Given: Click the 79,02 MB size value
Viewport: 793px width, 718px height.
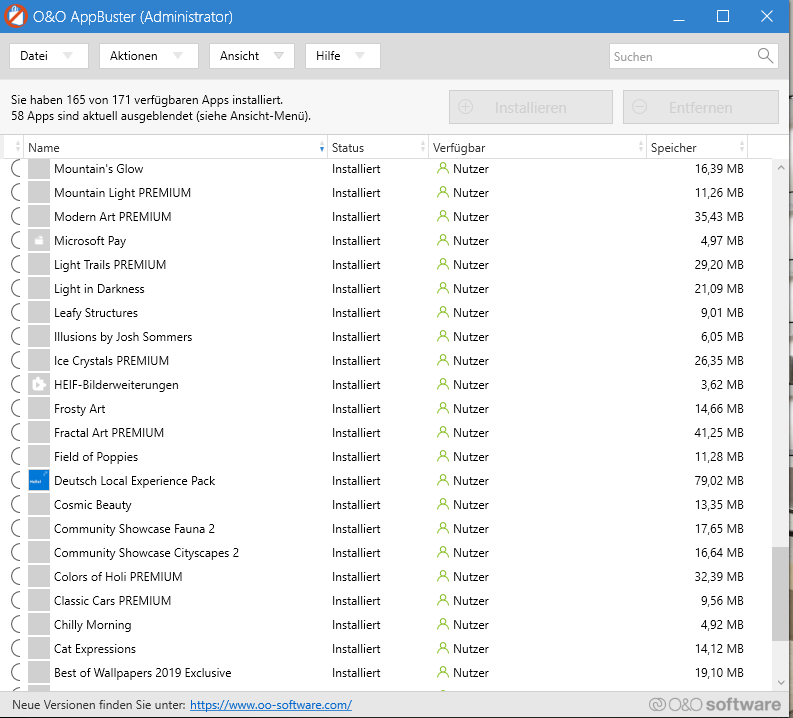Looking at the screenshot, I should [719, 481].
